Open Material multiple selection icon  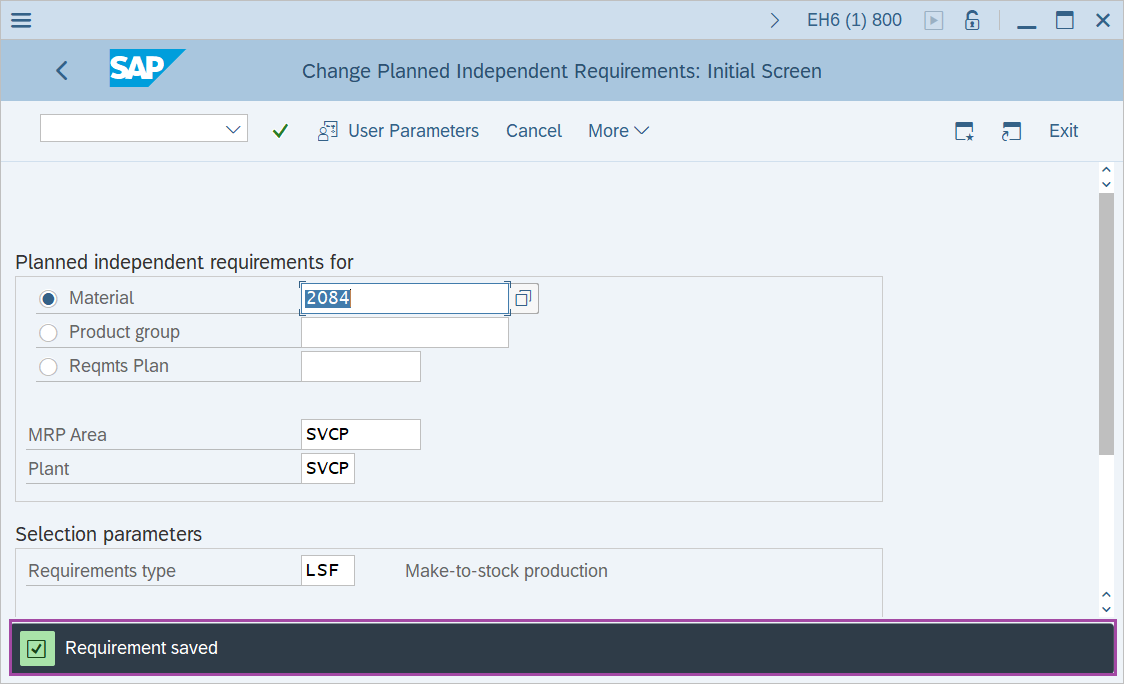[x=523, y=299]
